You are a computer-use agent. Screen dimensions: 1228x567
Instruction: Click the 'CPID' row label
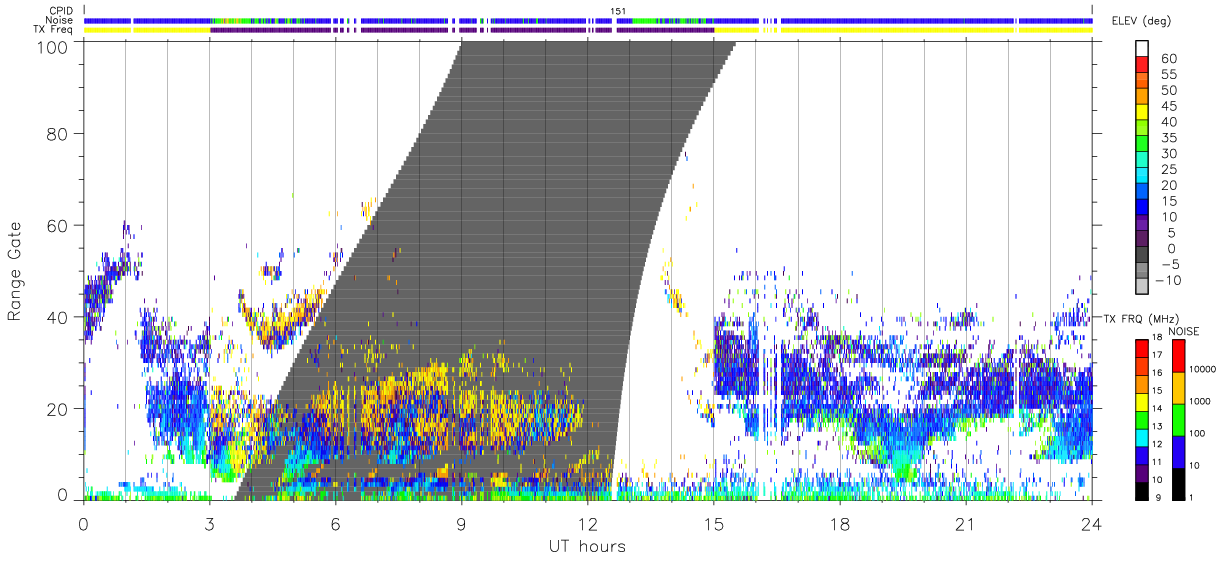pyautogui.click(x=62, y=10)
